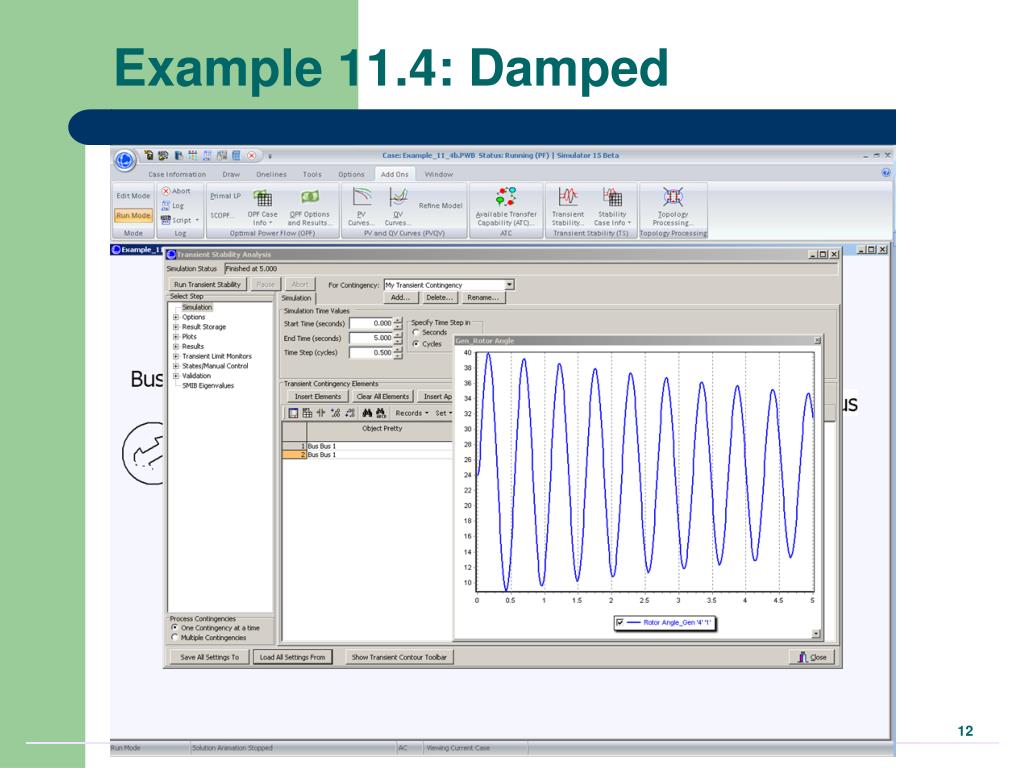Open the PowerWorld application orb menu
Image resolution: width=1024 pixels, height=768 pixels.
click(x=125, y=160)
